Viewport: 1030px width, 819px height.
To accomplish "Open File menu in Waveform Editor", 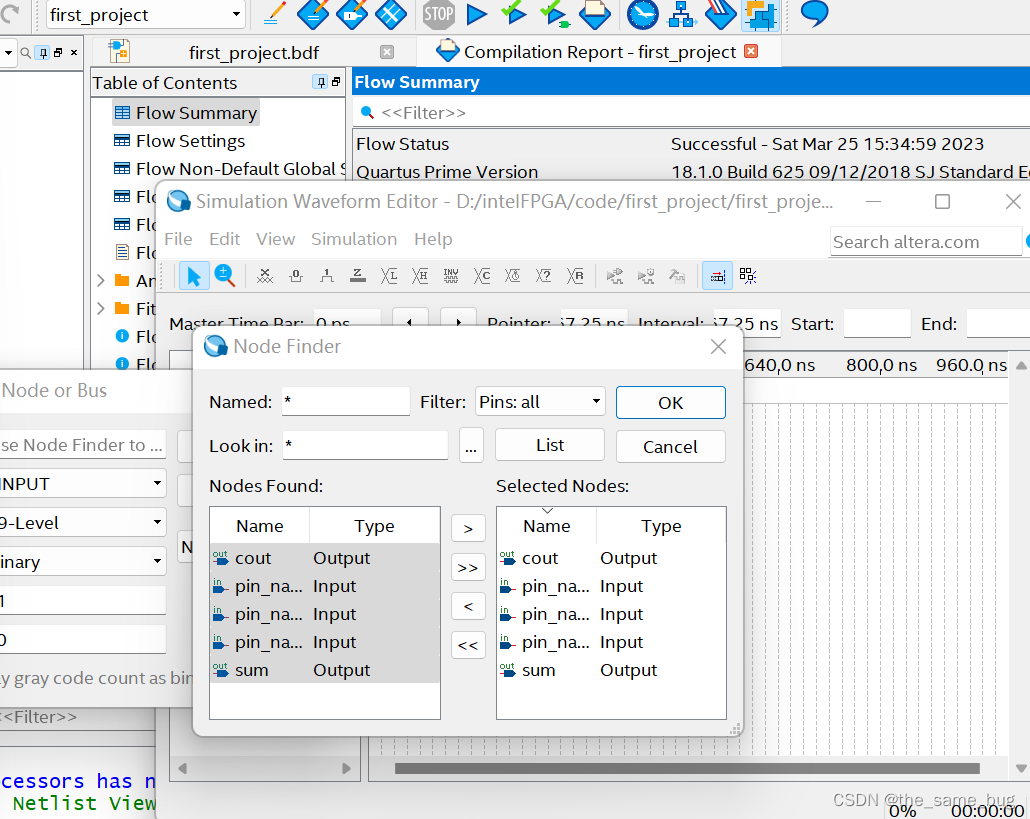I will click(178, 239).
